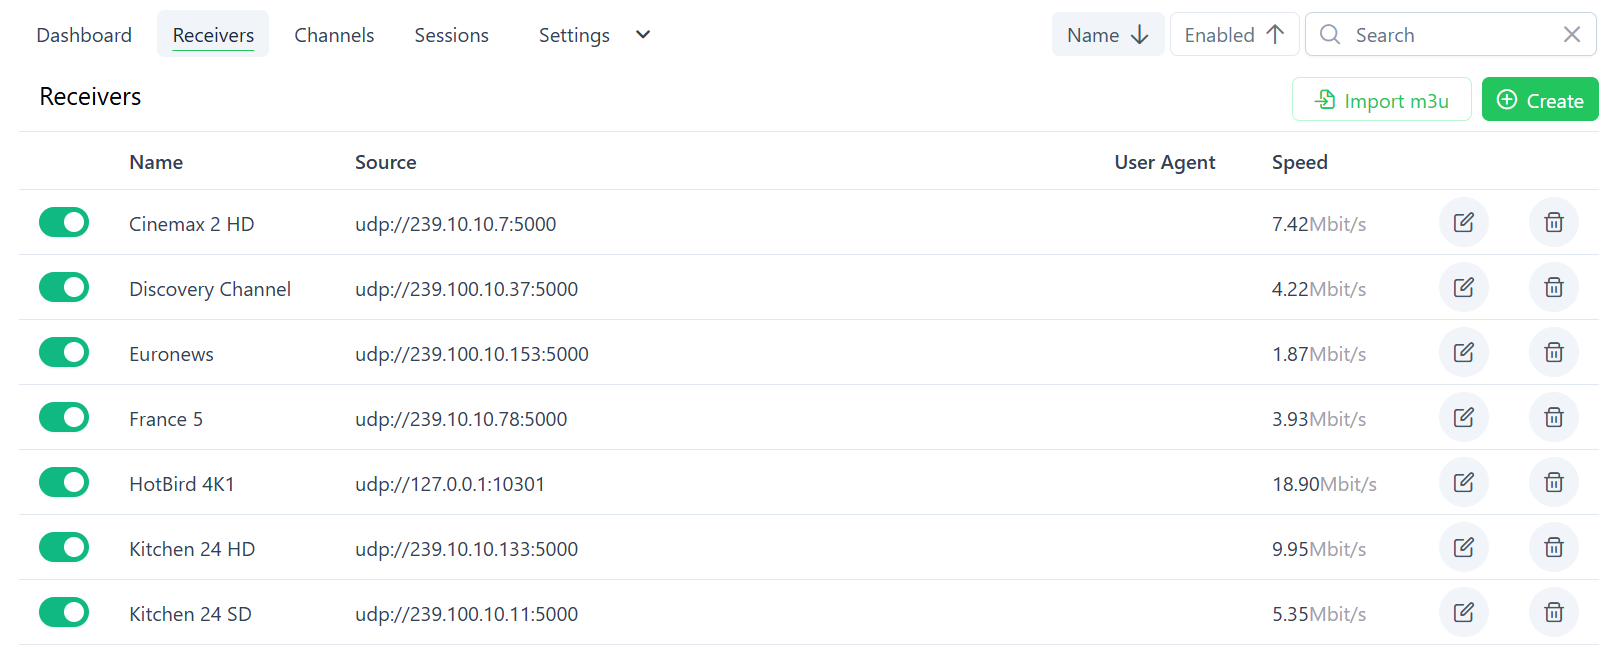This screenshot has width=1623, height=651.
Task: Expand the Settings dropdown chevron
Action: point(643,35)
